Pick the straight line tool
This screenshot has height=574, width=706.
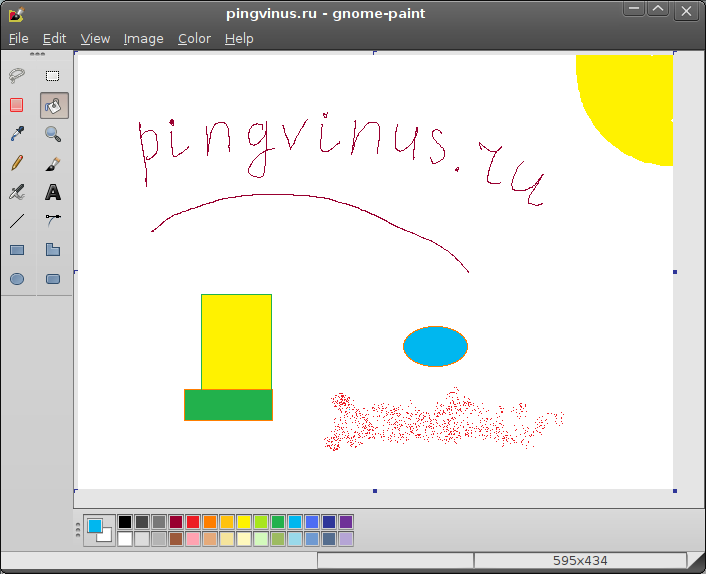[17, 221]
